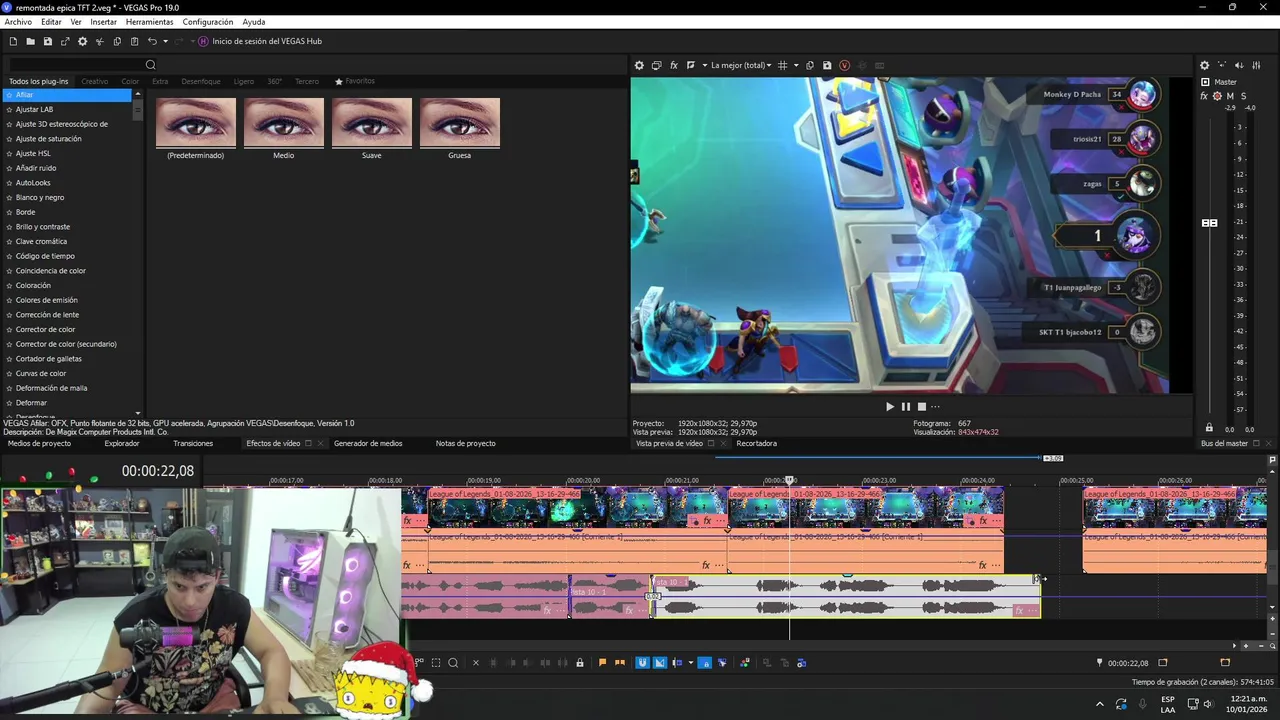This screenshot has width=1280, height=720.
Task: Toggle external monitor preview icon
Action: (656, 65)
